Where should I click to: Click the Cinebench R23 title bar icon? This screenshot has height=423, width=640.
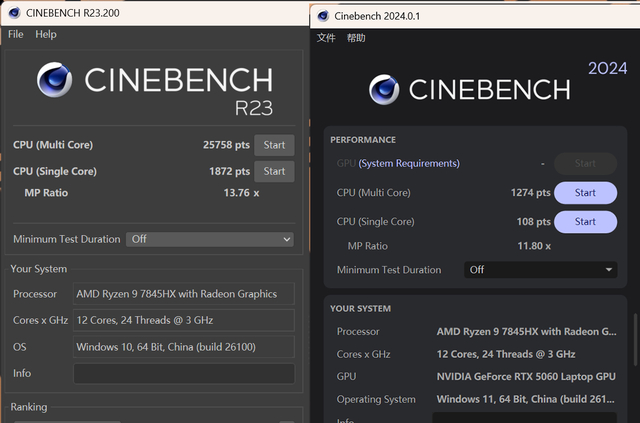(13, 13)
